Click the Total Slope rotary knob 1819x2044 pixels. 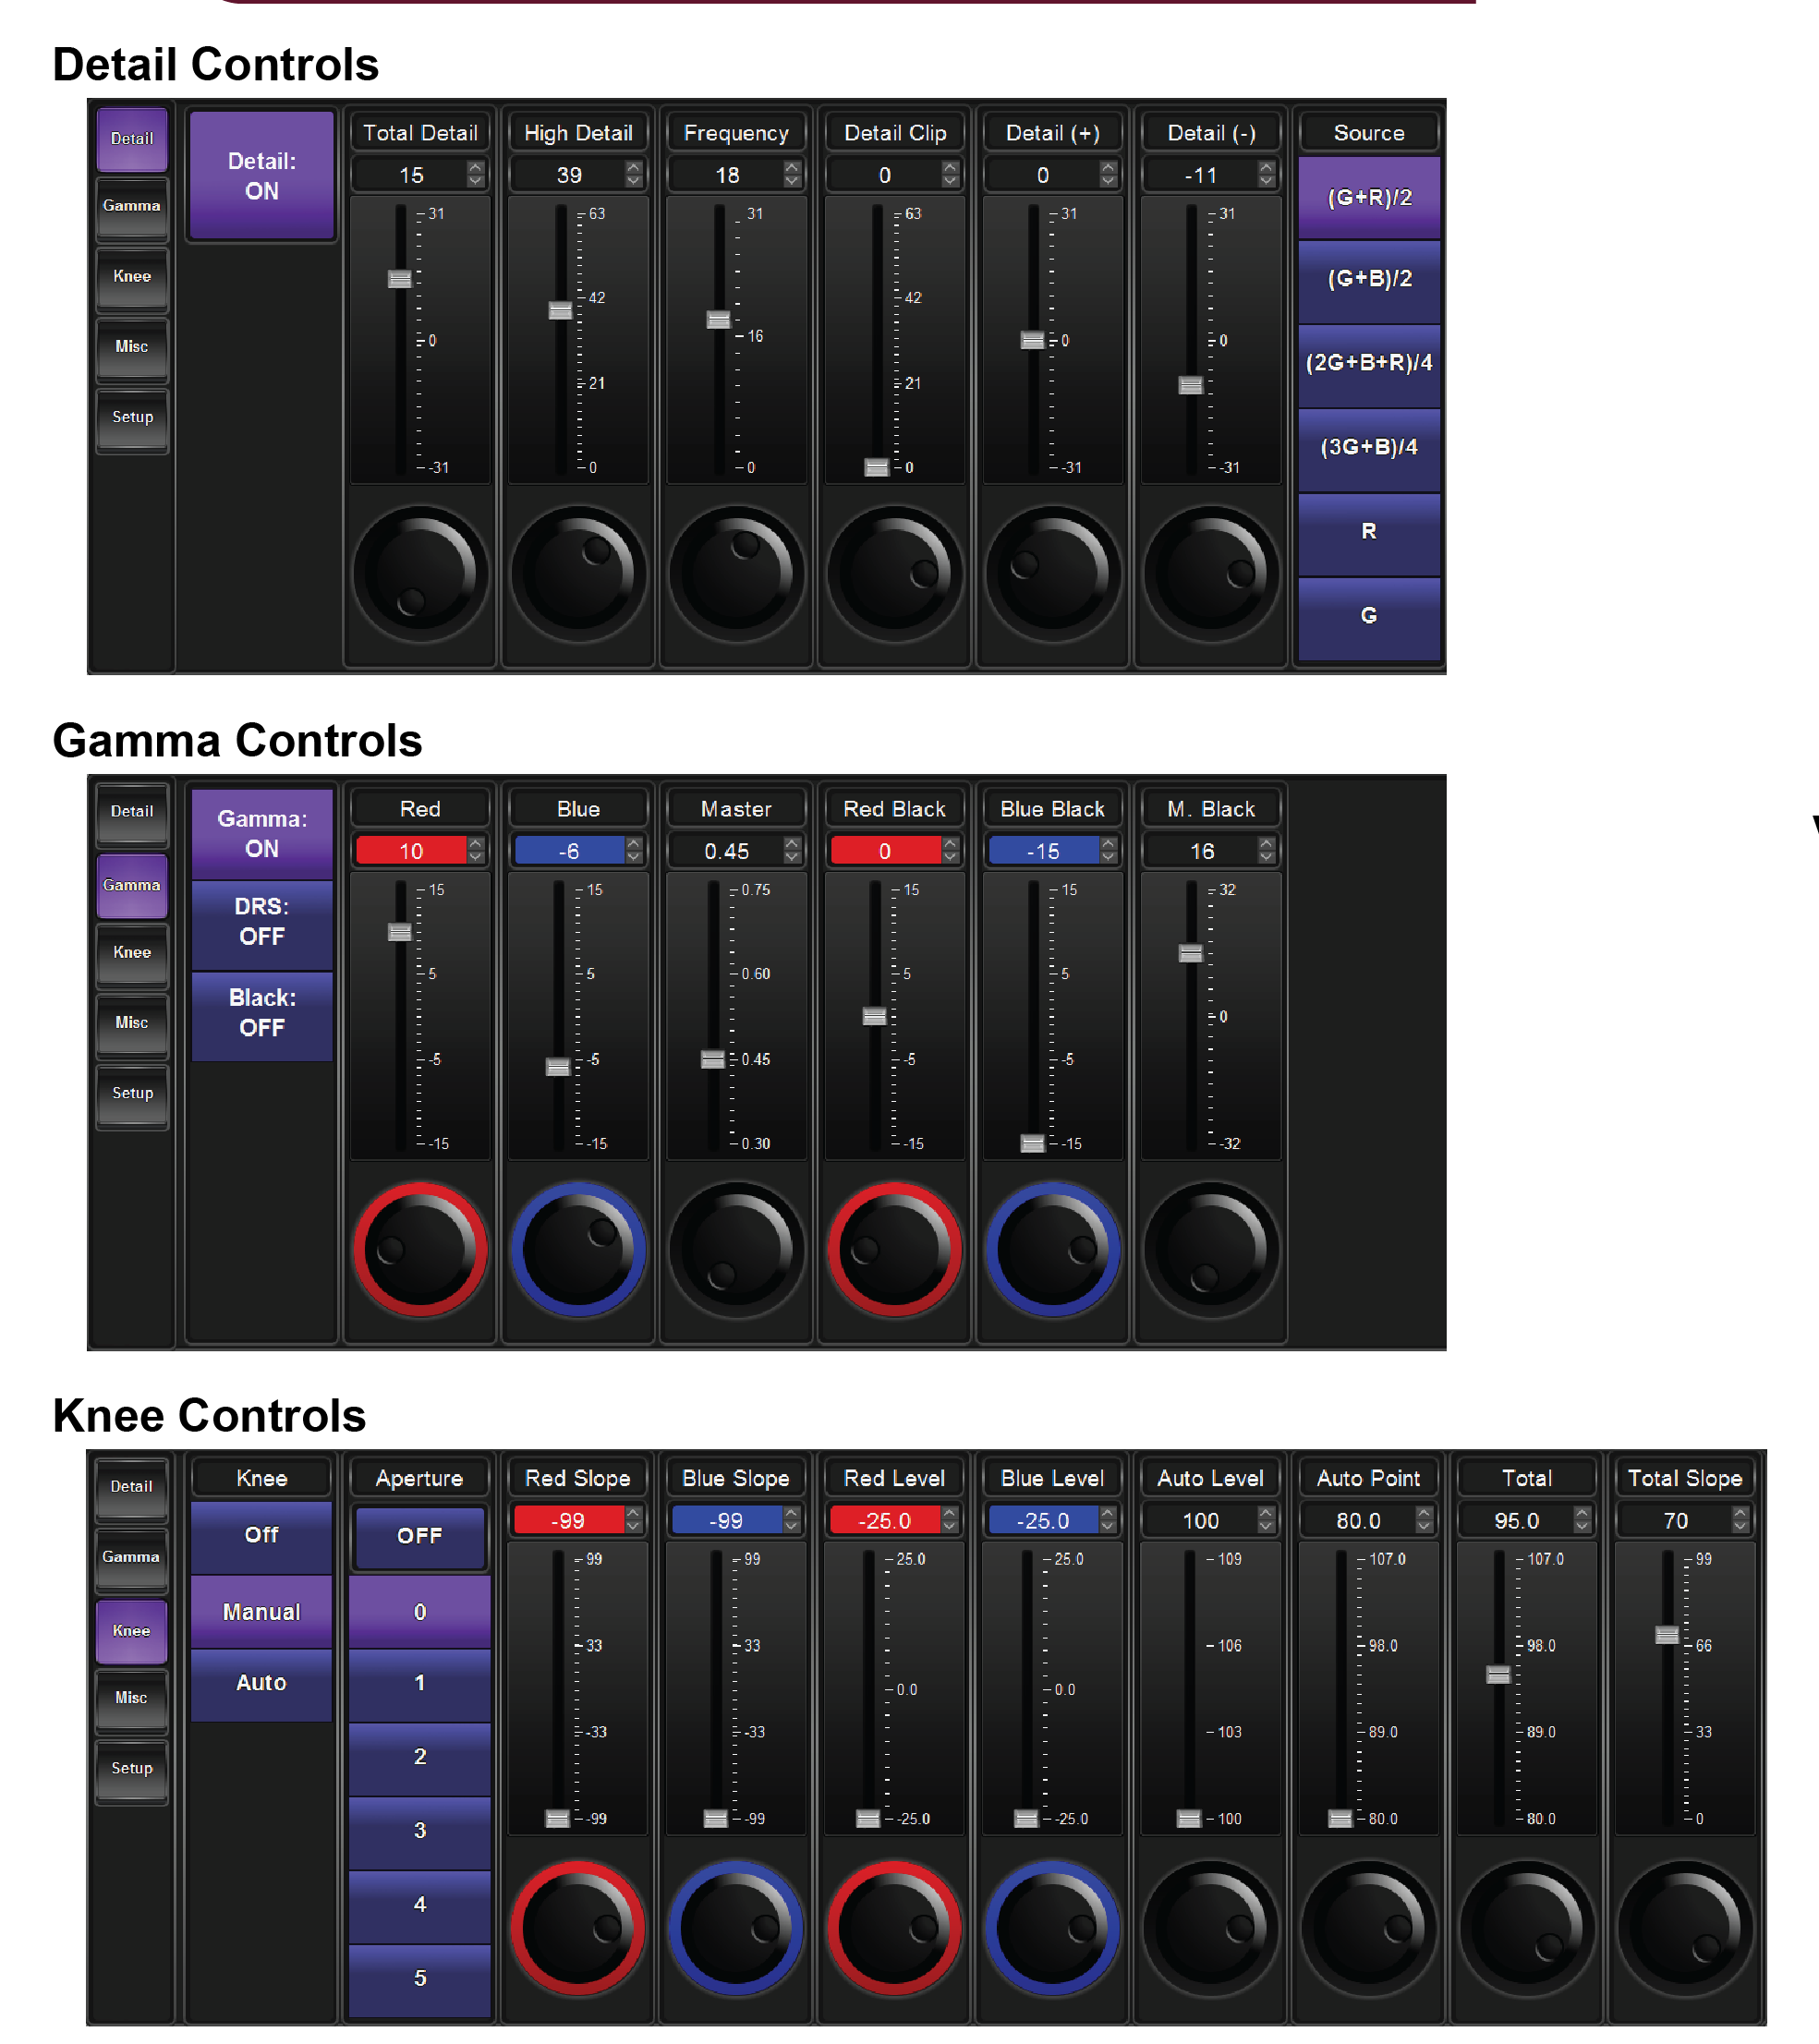(1685, 1927)
